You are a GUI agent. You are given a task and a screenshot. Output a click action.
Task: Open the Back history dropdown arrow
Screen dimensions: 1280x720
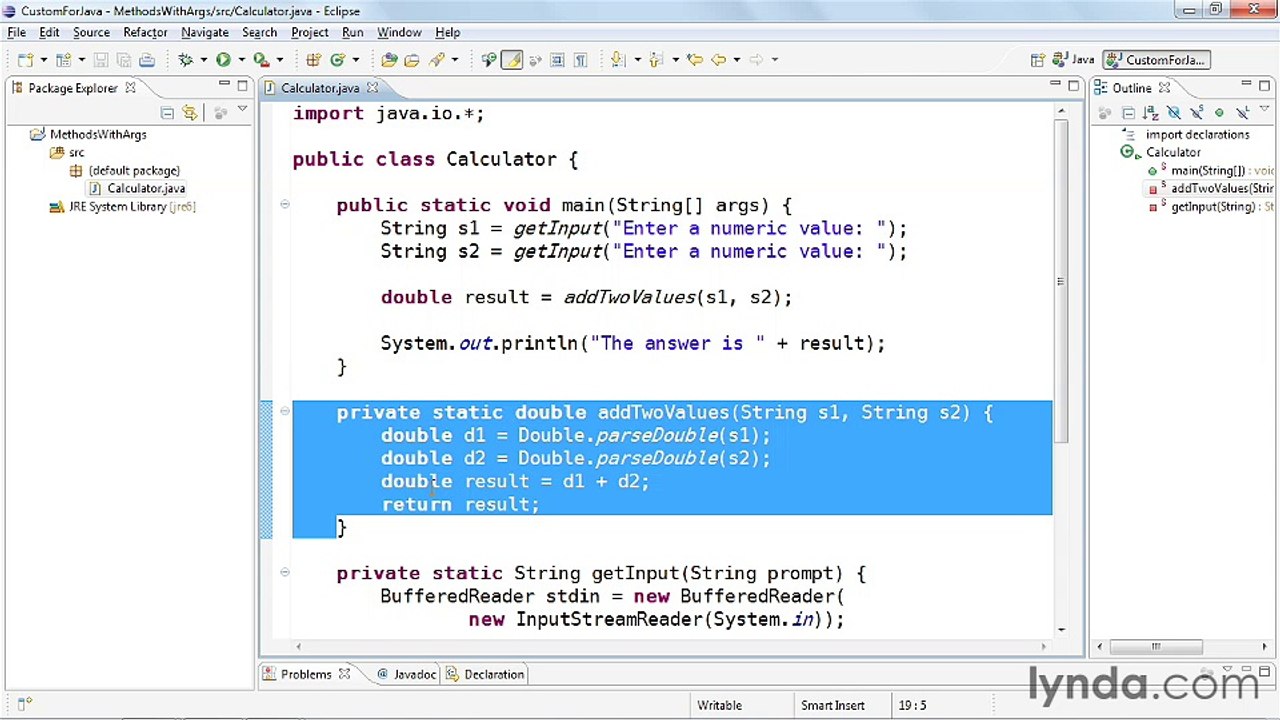[x=737, y=60]
